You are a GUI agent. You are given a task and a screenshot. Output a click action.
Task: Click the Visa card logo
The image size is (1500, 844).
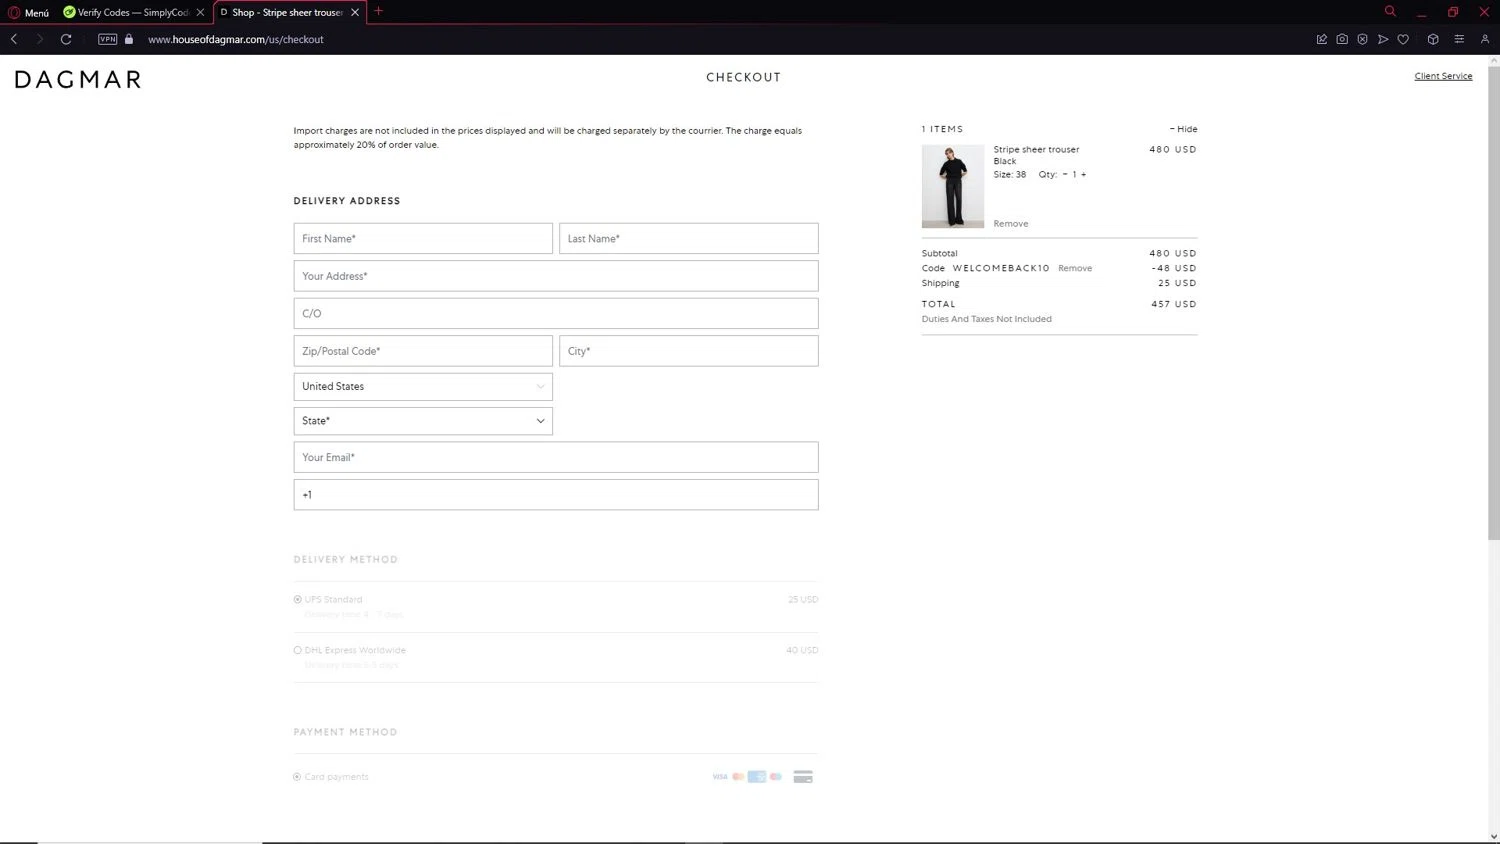(720, 777)
